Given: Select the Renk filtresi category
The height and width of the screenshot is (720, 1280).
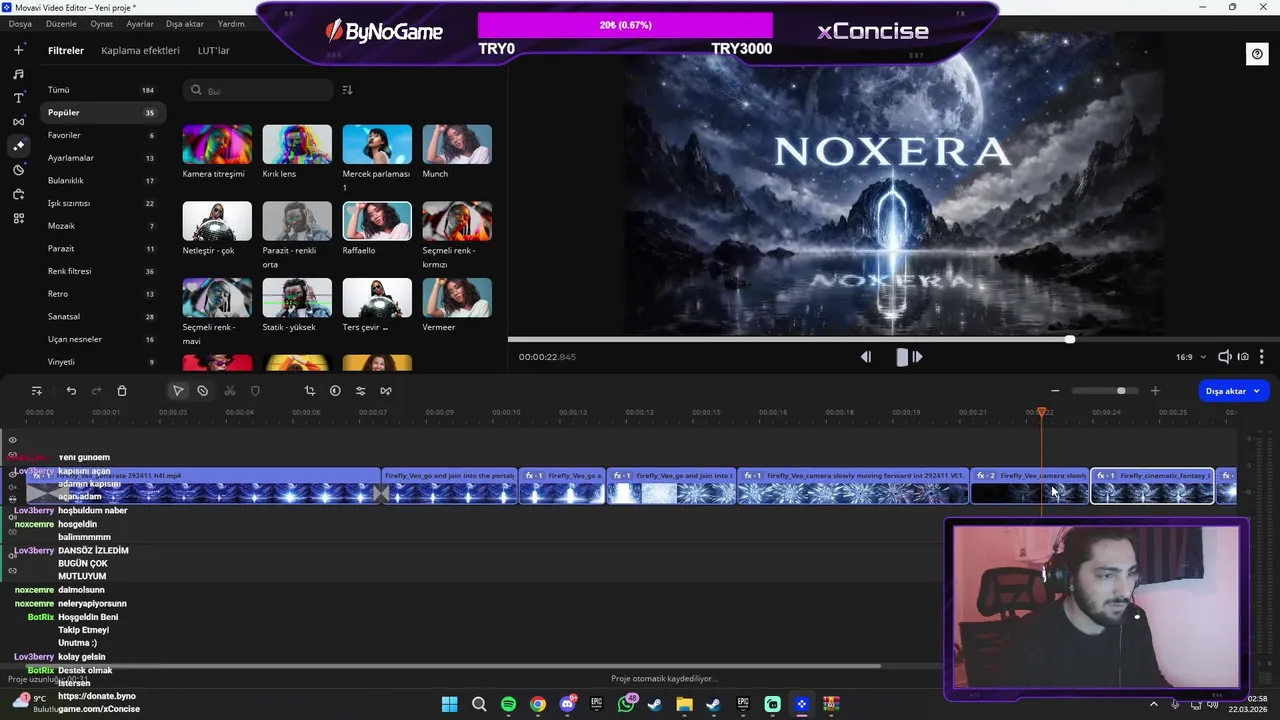Looking at the screenshot, I should coord(103,271).
